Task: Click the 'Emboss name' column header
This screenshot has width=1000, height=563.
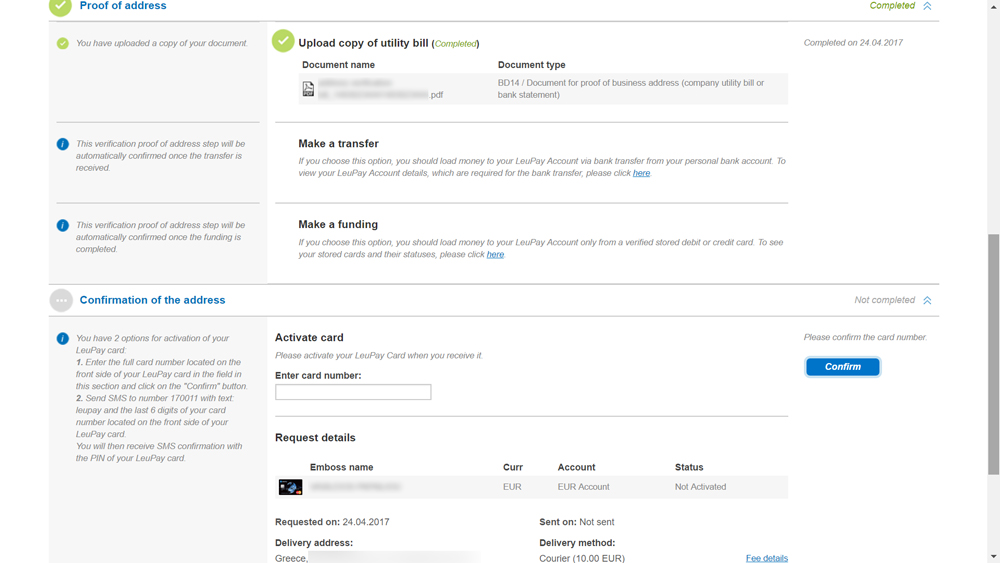Action: [341, 467]
